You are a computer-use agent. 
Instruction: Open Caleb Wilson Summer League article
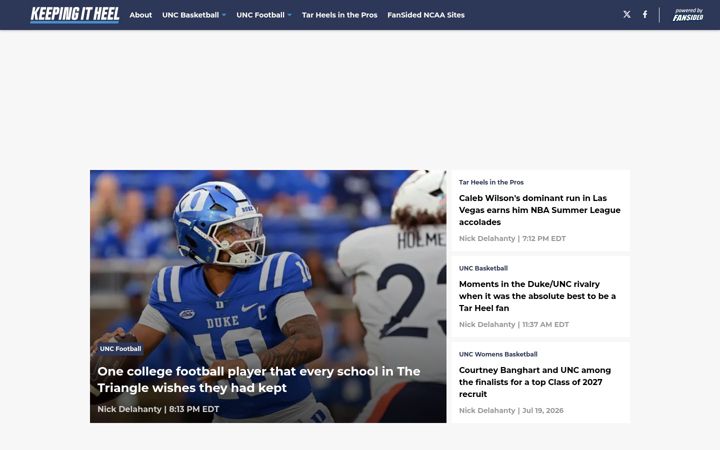(x=540, y=210)
